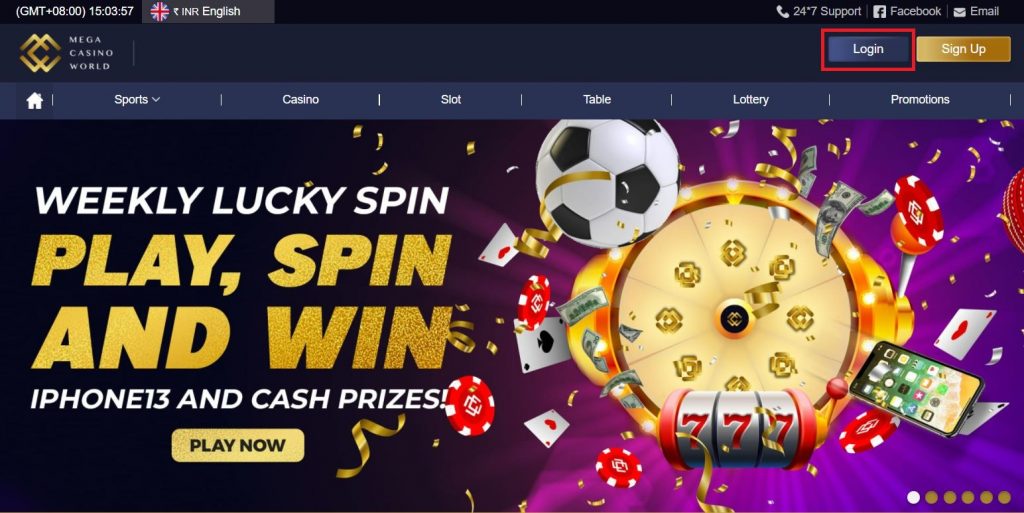Expand the Sports menu chevron
The width and height of the screenshot is (1024, 513).
(x=156, y=100)
